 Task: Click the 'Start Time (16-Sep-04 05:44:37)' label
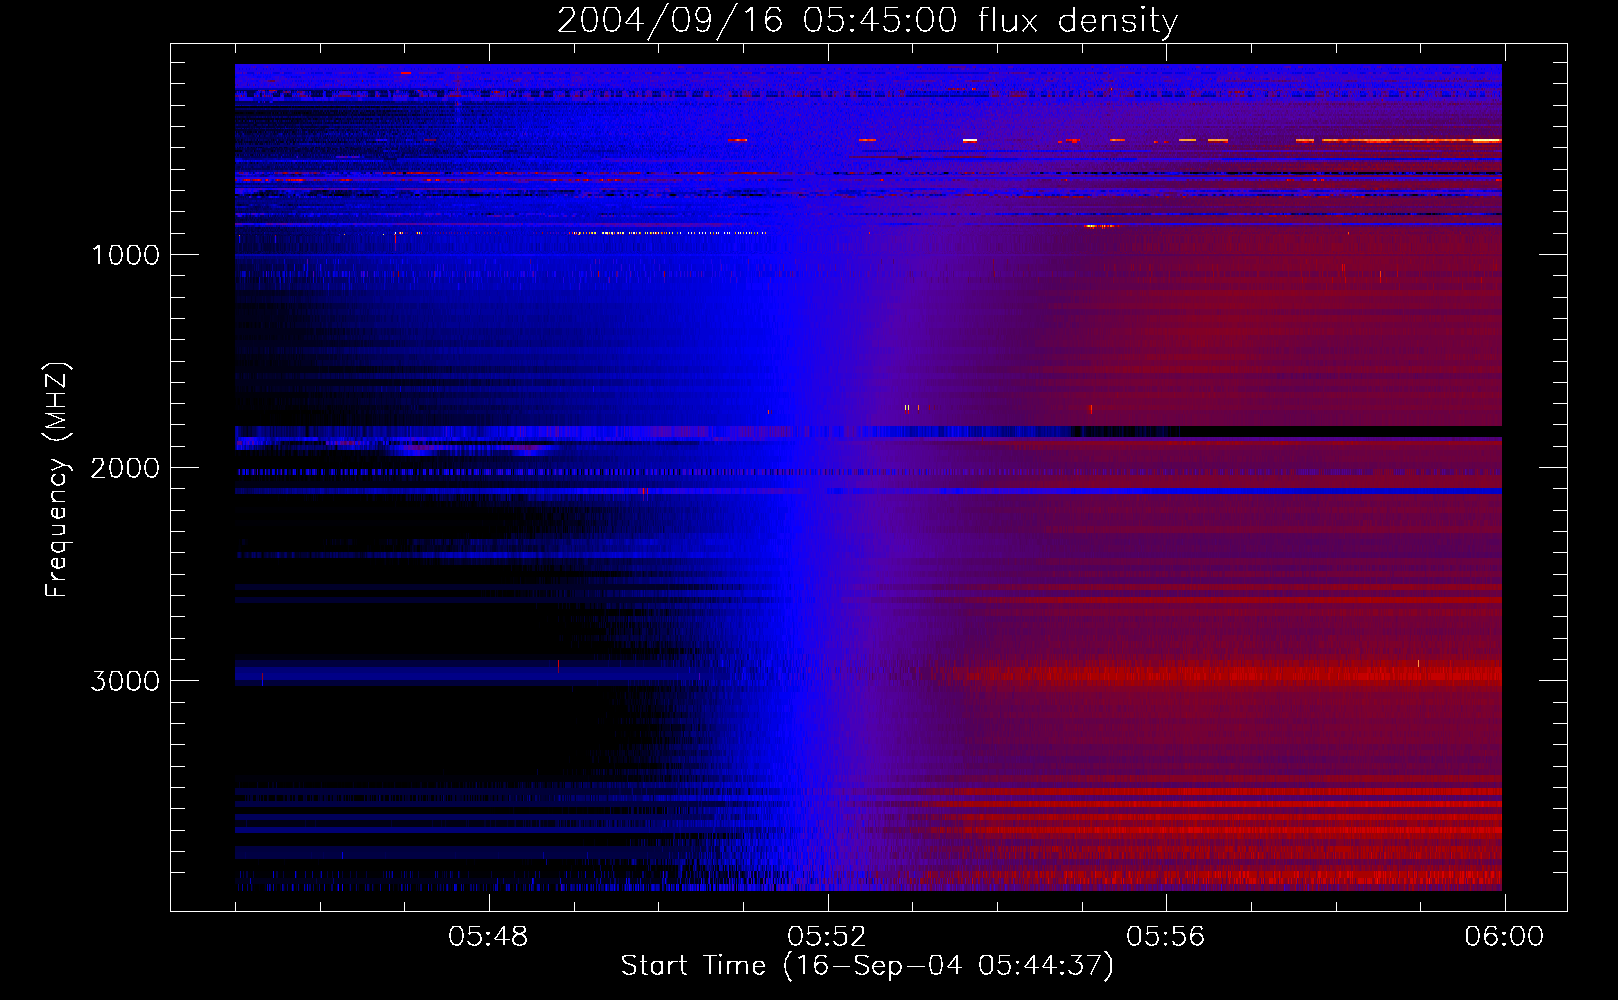(x=867, y=966)
